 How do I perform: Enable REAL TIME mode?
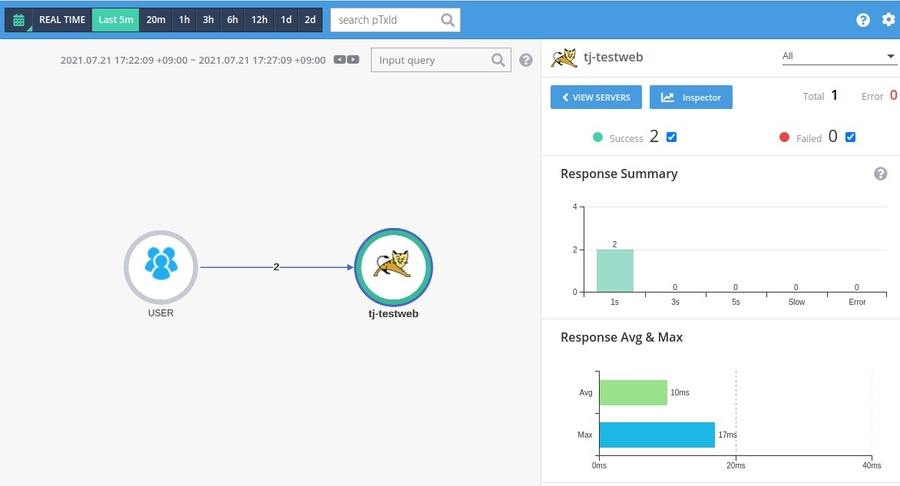click(62, 20)
